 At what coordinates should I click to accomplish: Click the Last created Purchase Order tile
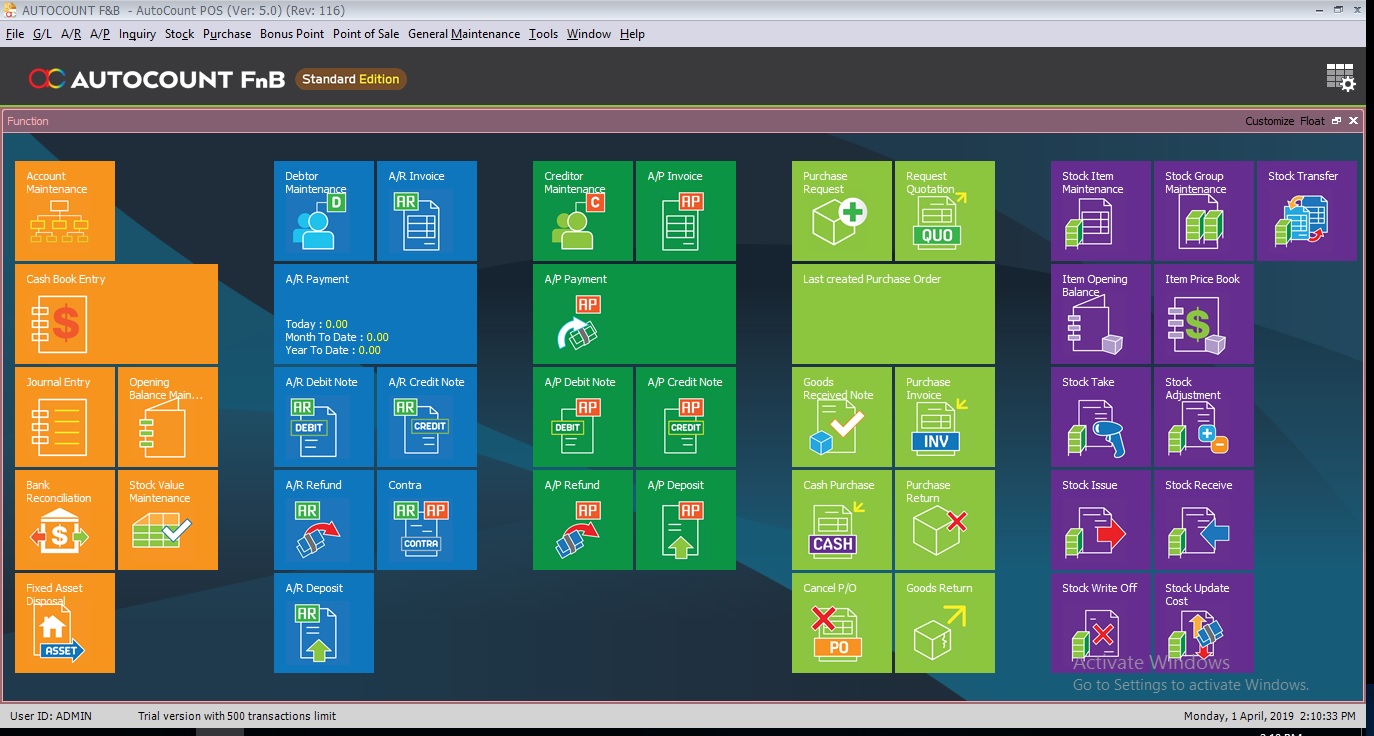pyautogui.click(x=893, y=314)
